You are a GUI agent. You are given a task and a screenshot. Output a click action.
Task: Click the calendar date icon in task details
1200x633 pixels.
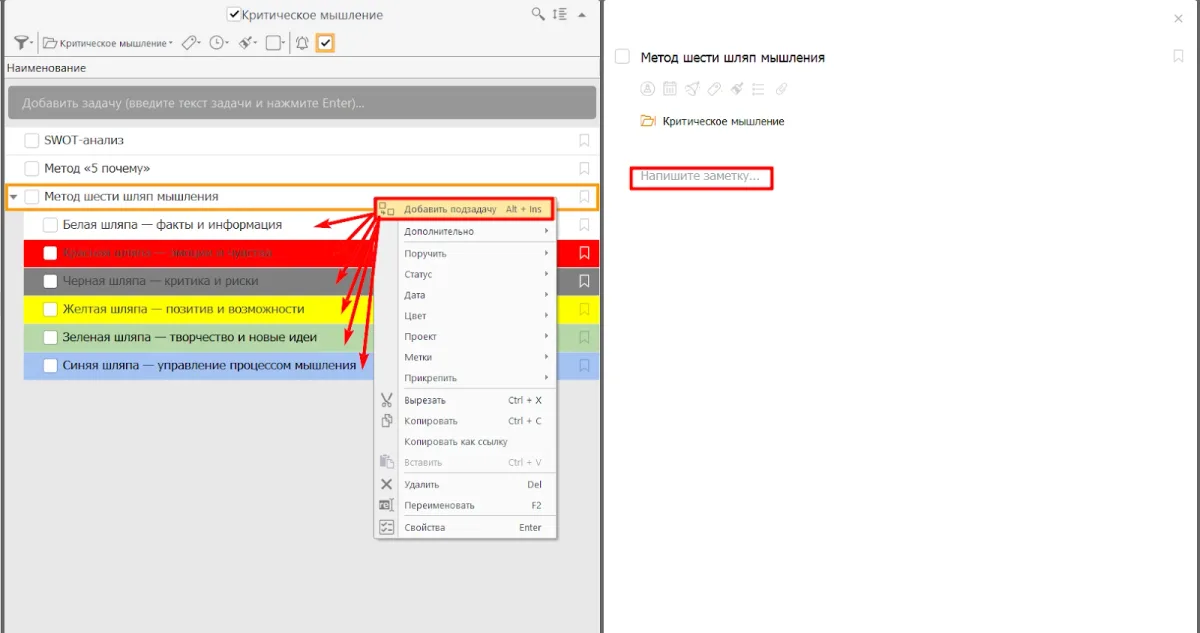[670, 89]
